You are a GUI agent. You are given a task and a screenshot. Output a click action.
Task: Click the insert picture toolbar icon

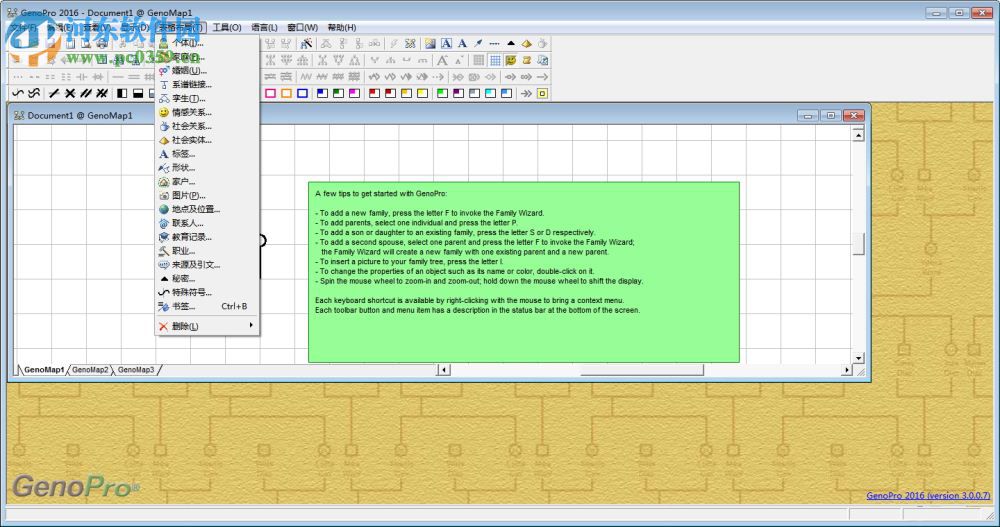tap(430, 43)
